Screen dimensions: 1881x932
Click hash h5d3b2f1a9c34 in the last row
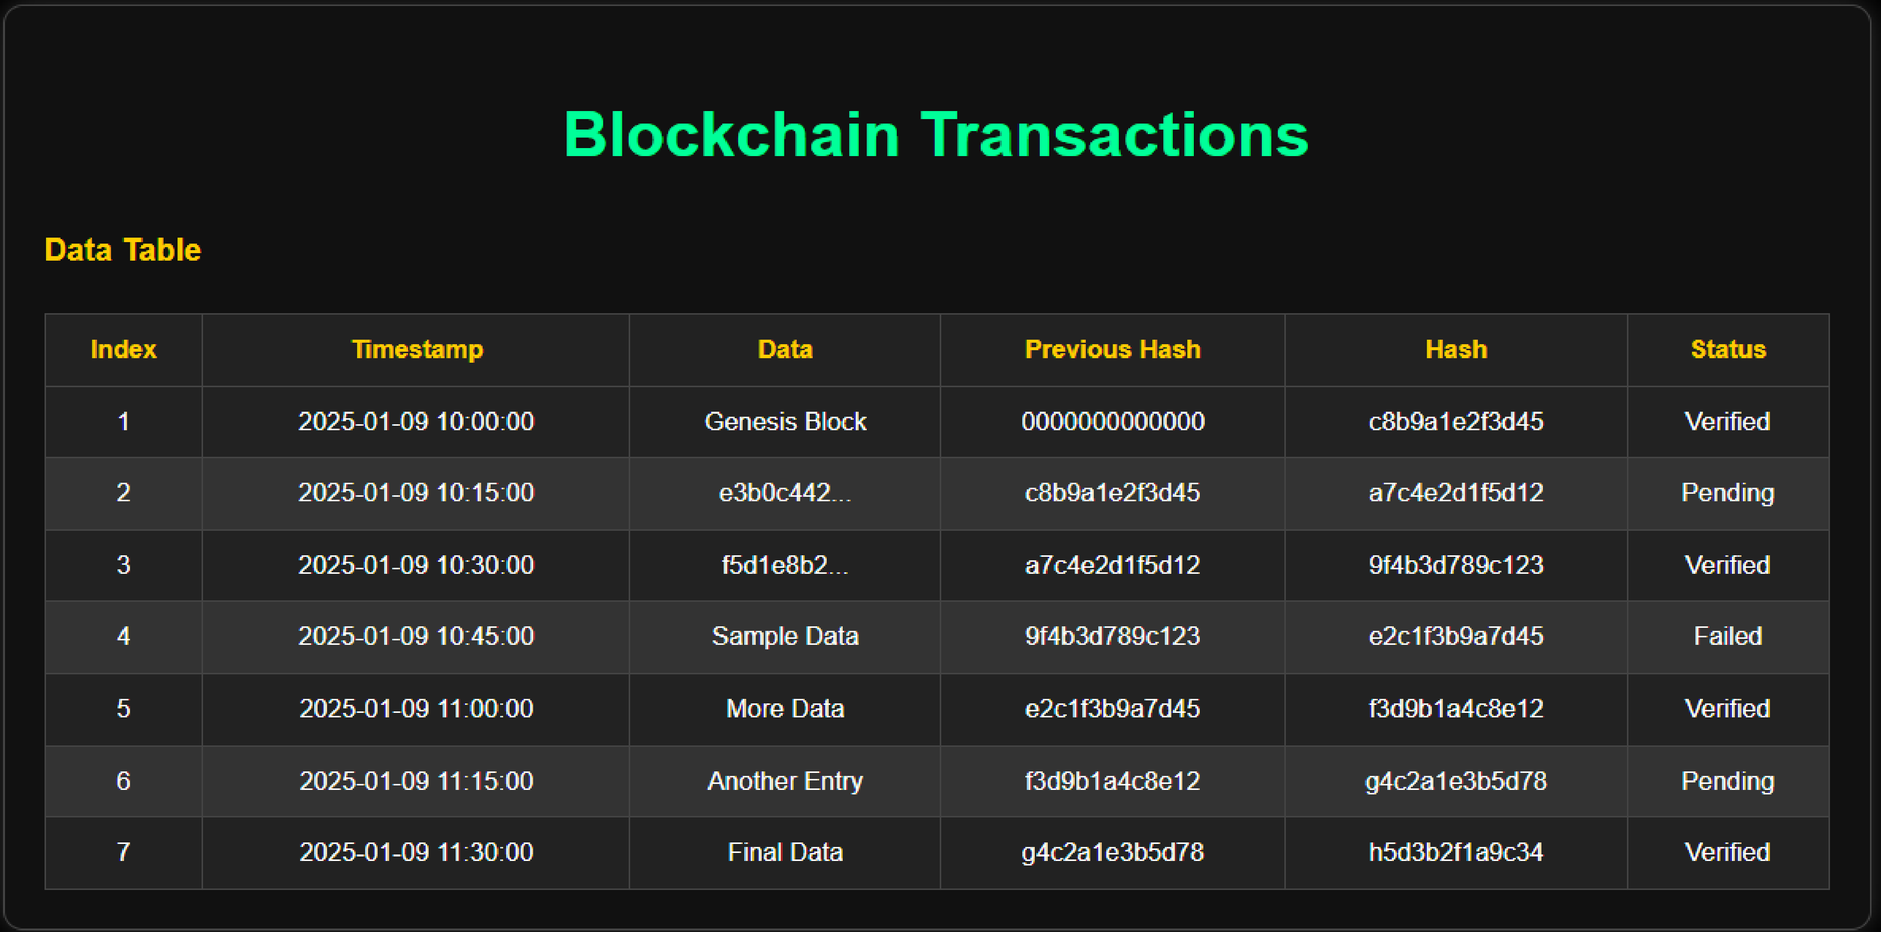1456,852
